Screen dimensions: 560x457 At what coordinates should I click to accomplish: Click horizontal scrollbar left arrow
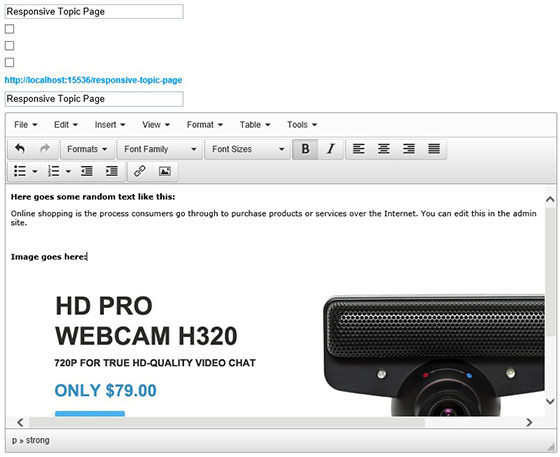(20, 422)
